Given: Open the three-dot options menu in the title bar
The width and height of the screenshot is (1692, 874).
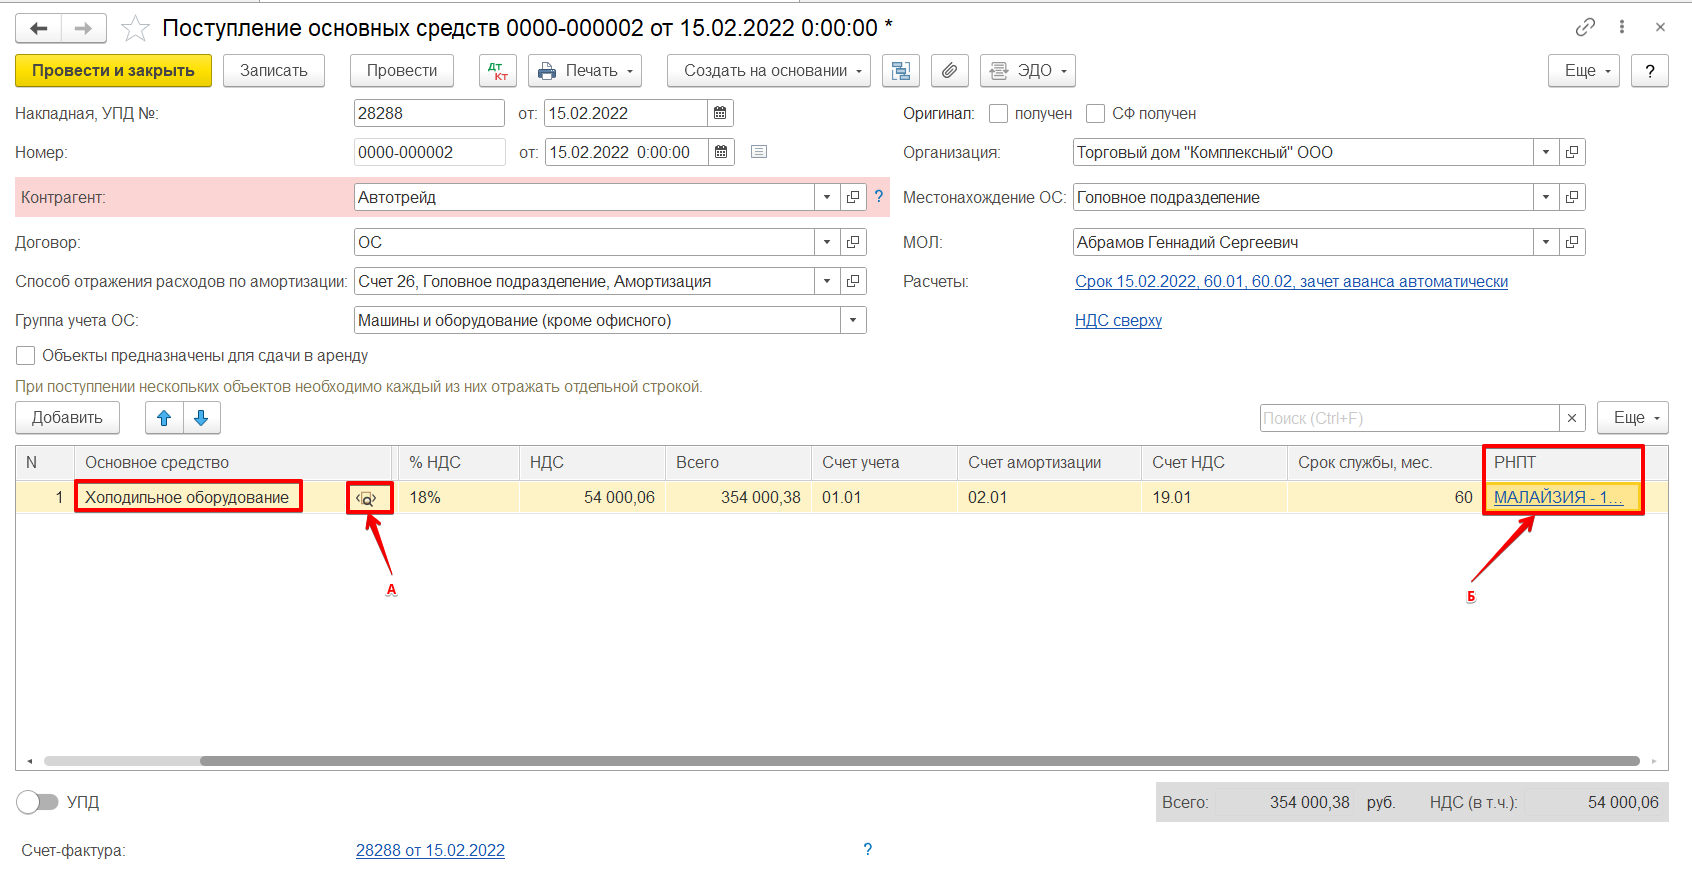Looking at the screenshot, I should [1622, 27].
